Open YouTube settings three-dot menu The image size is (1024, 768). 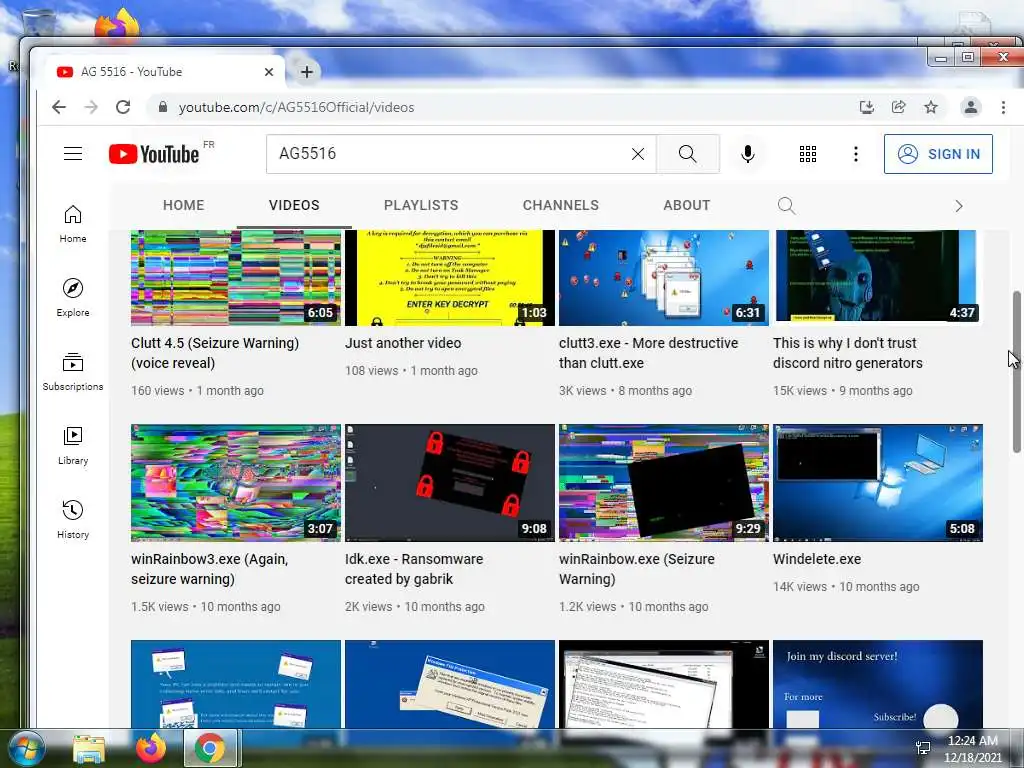coord(856,154)
